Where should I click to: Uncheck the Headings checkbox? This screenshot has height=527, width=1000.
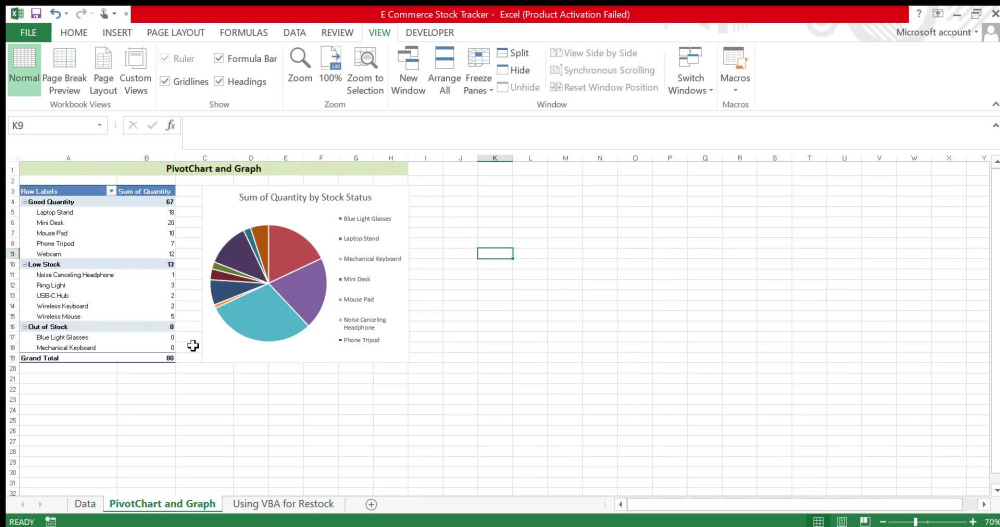pos(219,81)
